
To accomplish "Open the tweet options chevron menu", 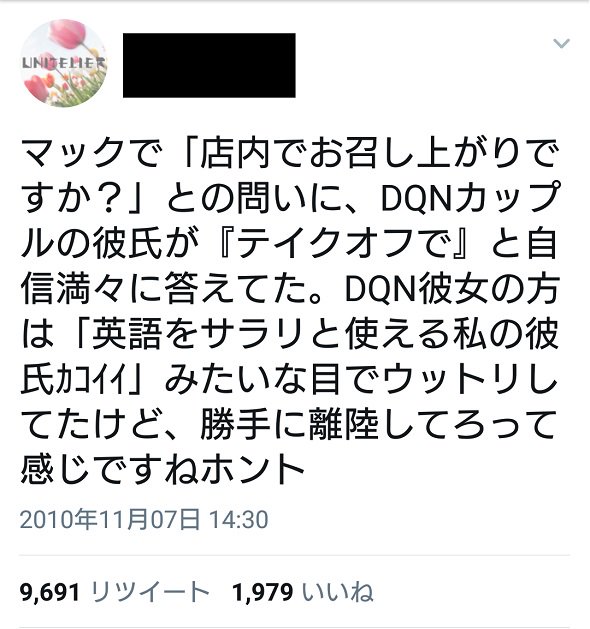I will click(x=561, y=43).
